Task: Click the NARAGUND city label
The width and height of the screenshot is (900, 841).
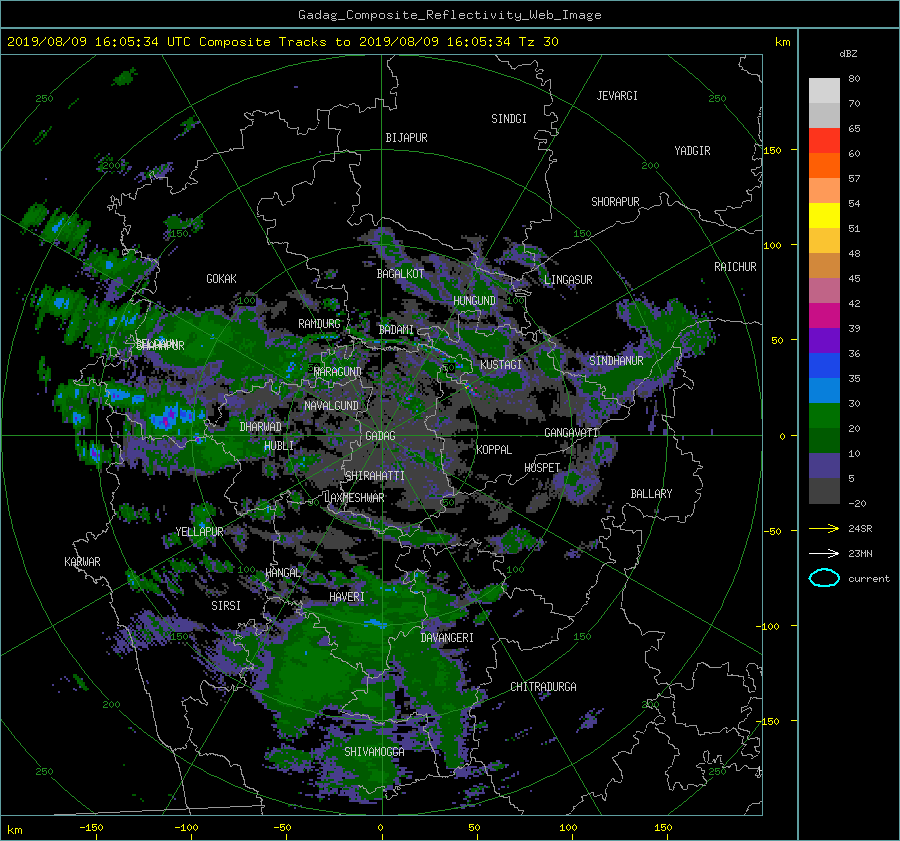Action: [x=338, y=372]
